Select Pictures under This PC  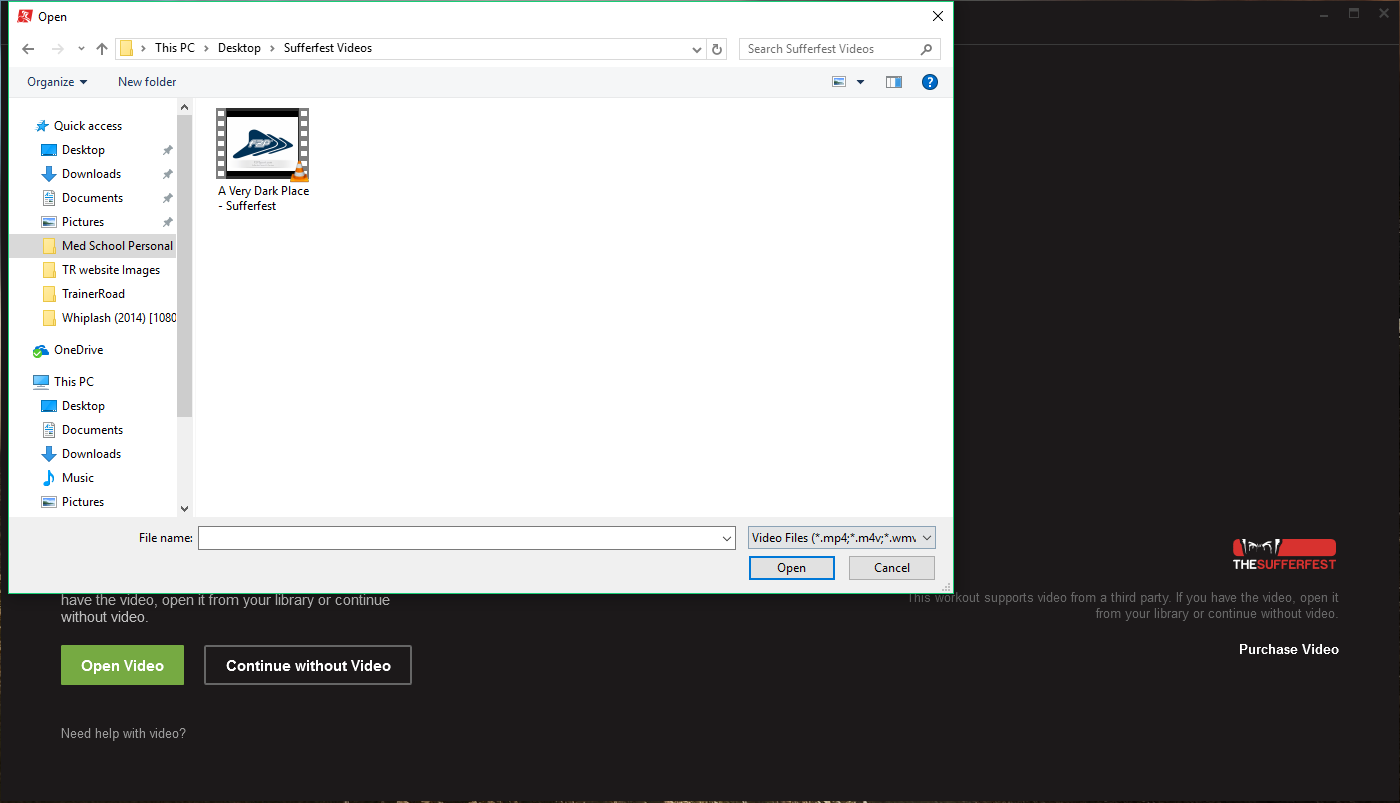83,502
